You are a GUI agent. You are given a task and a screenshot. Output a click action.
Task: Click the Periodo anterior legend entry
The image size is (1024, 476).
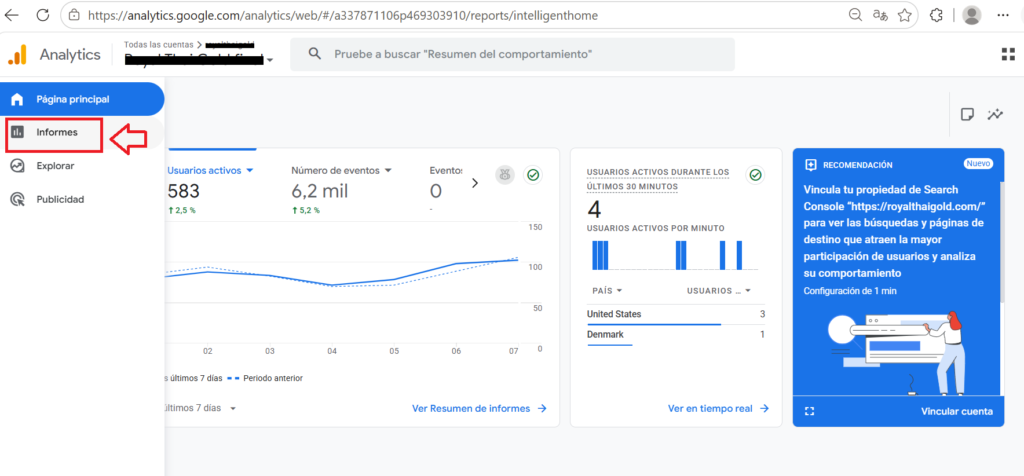(x=265, y=378)
